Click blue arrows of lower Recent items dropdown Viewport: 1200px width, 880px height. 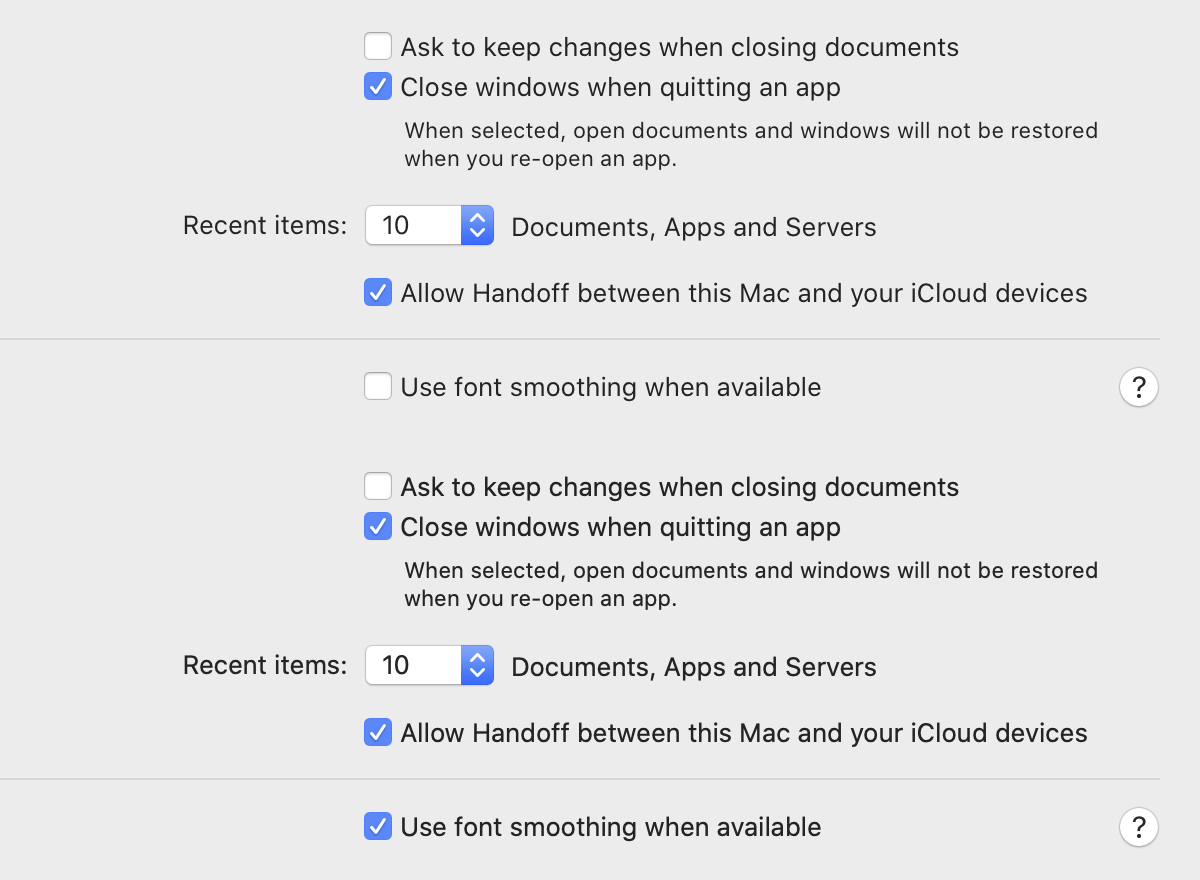pyautogui.click(x=477, y=665)
